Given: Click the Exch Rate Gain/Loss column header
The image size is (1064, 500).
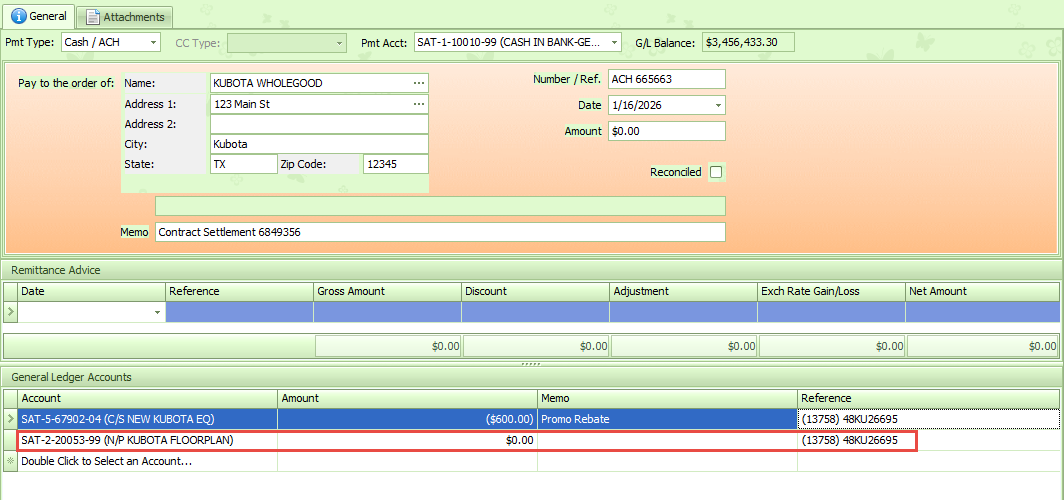Looking at the screenshot, I should [x=831, y=291].
